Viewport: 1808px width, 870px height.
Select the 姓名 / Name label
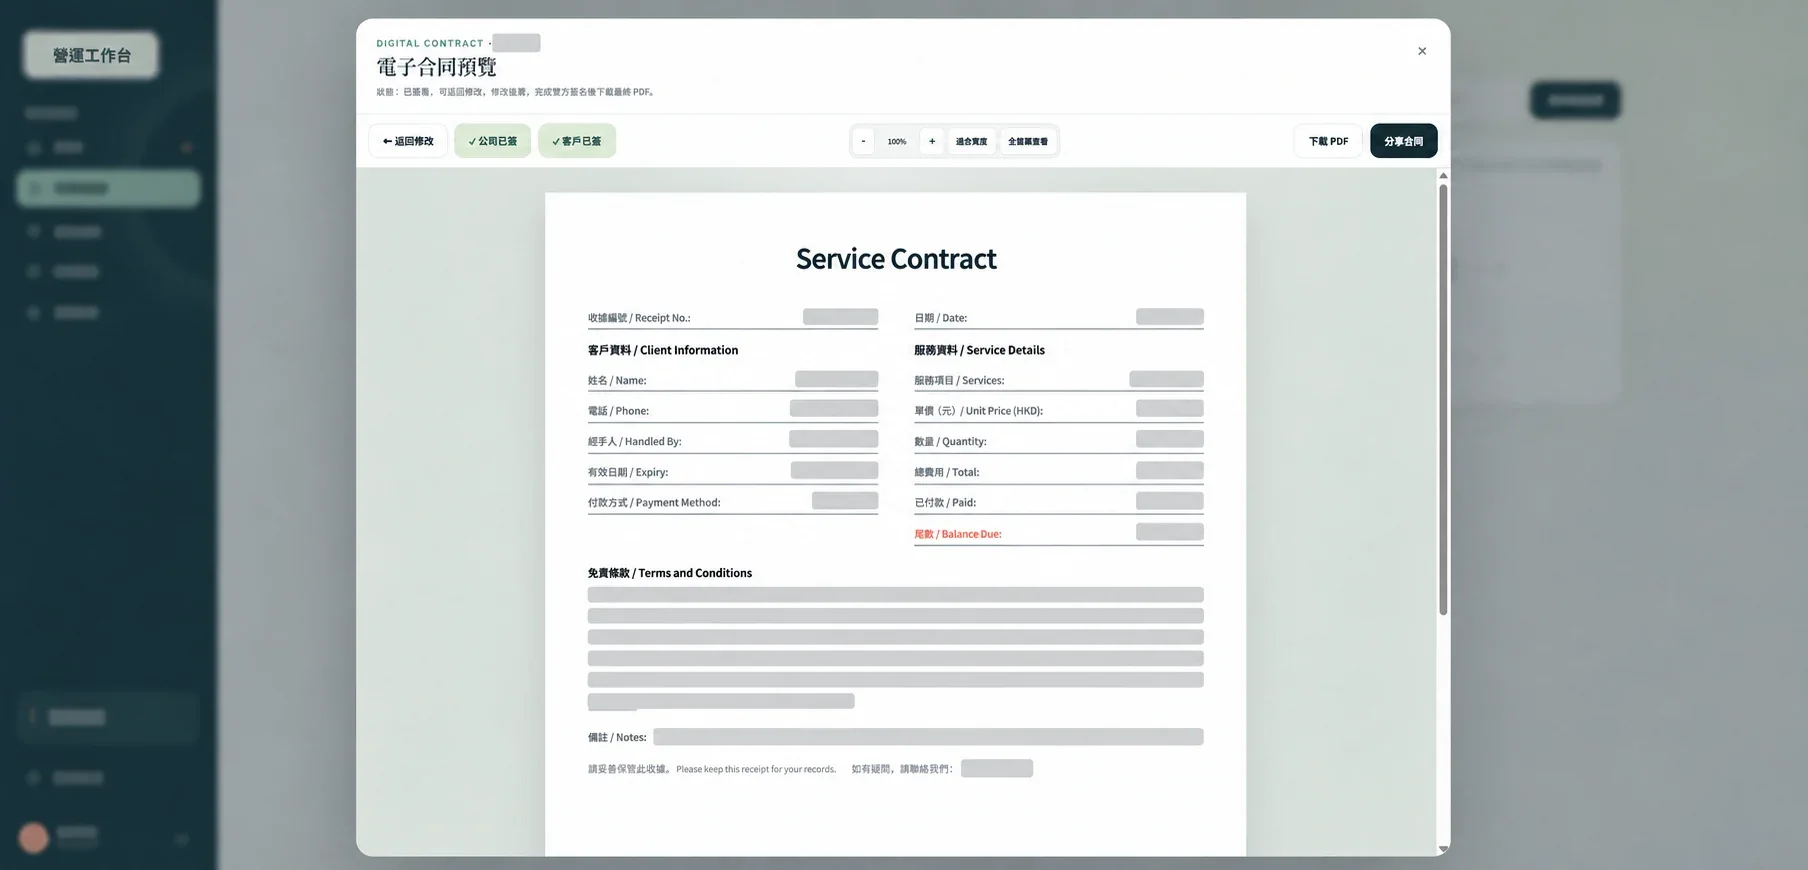617,381
